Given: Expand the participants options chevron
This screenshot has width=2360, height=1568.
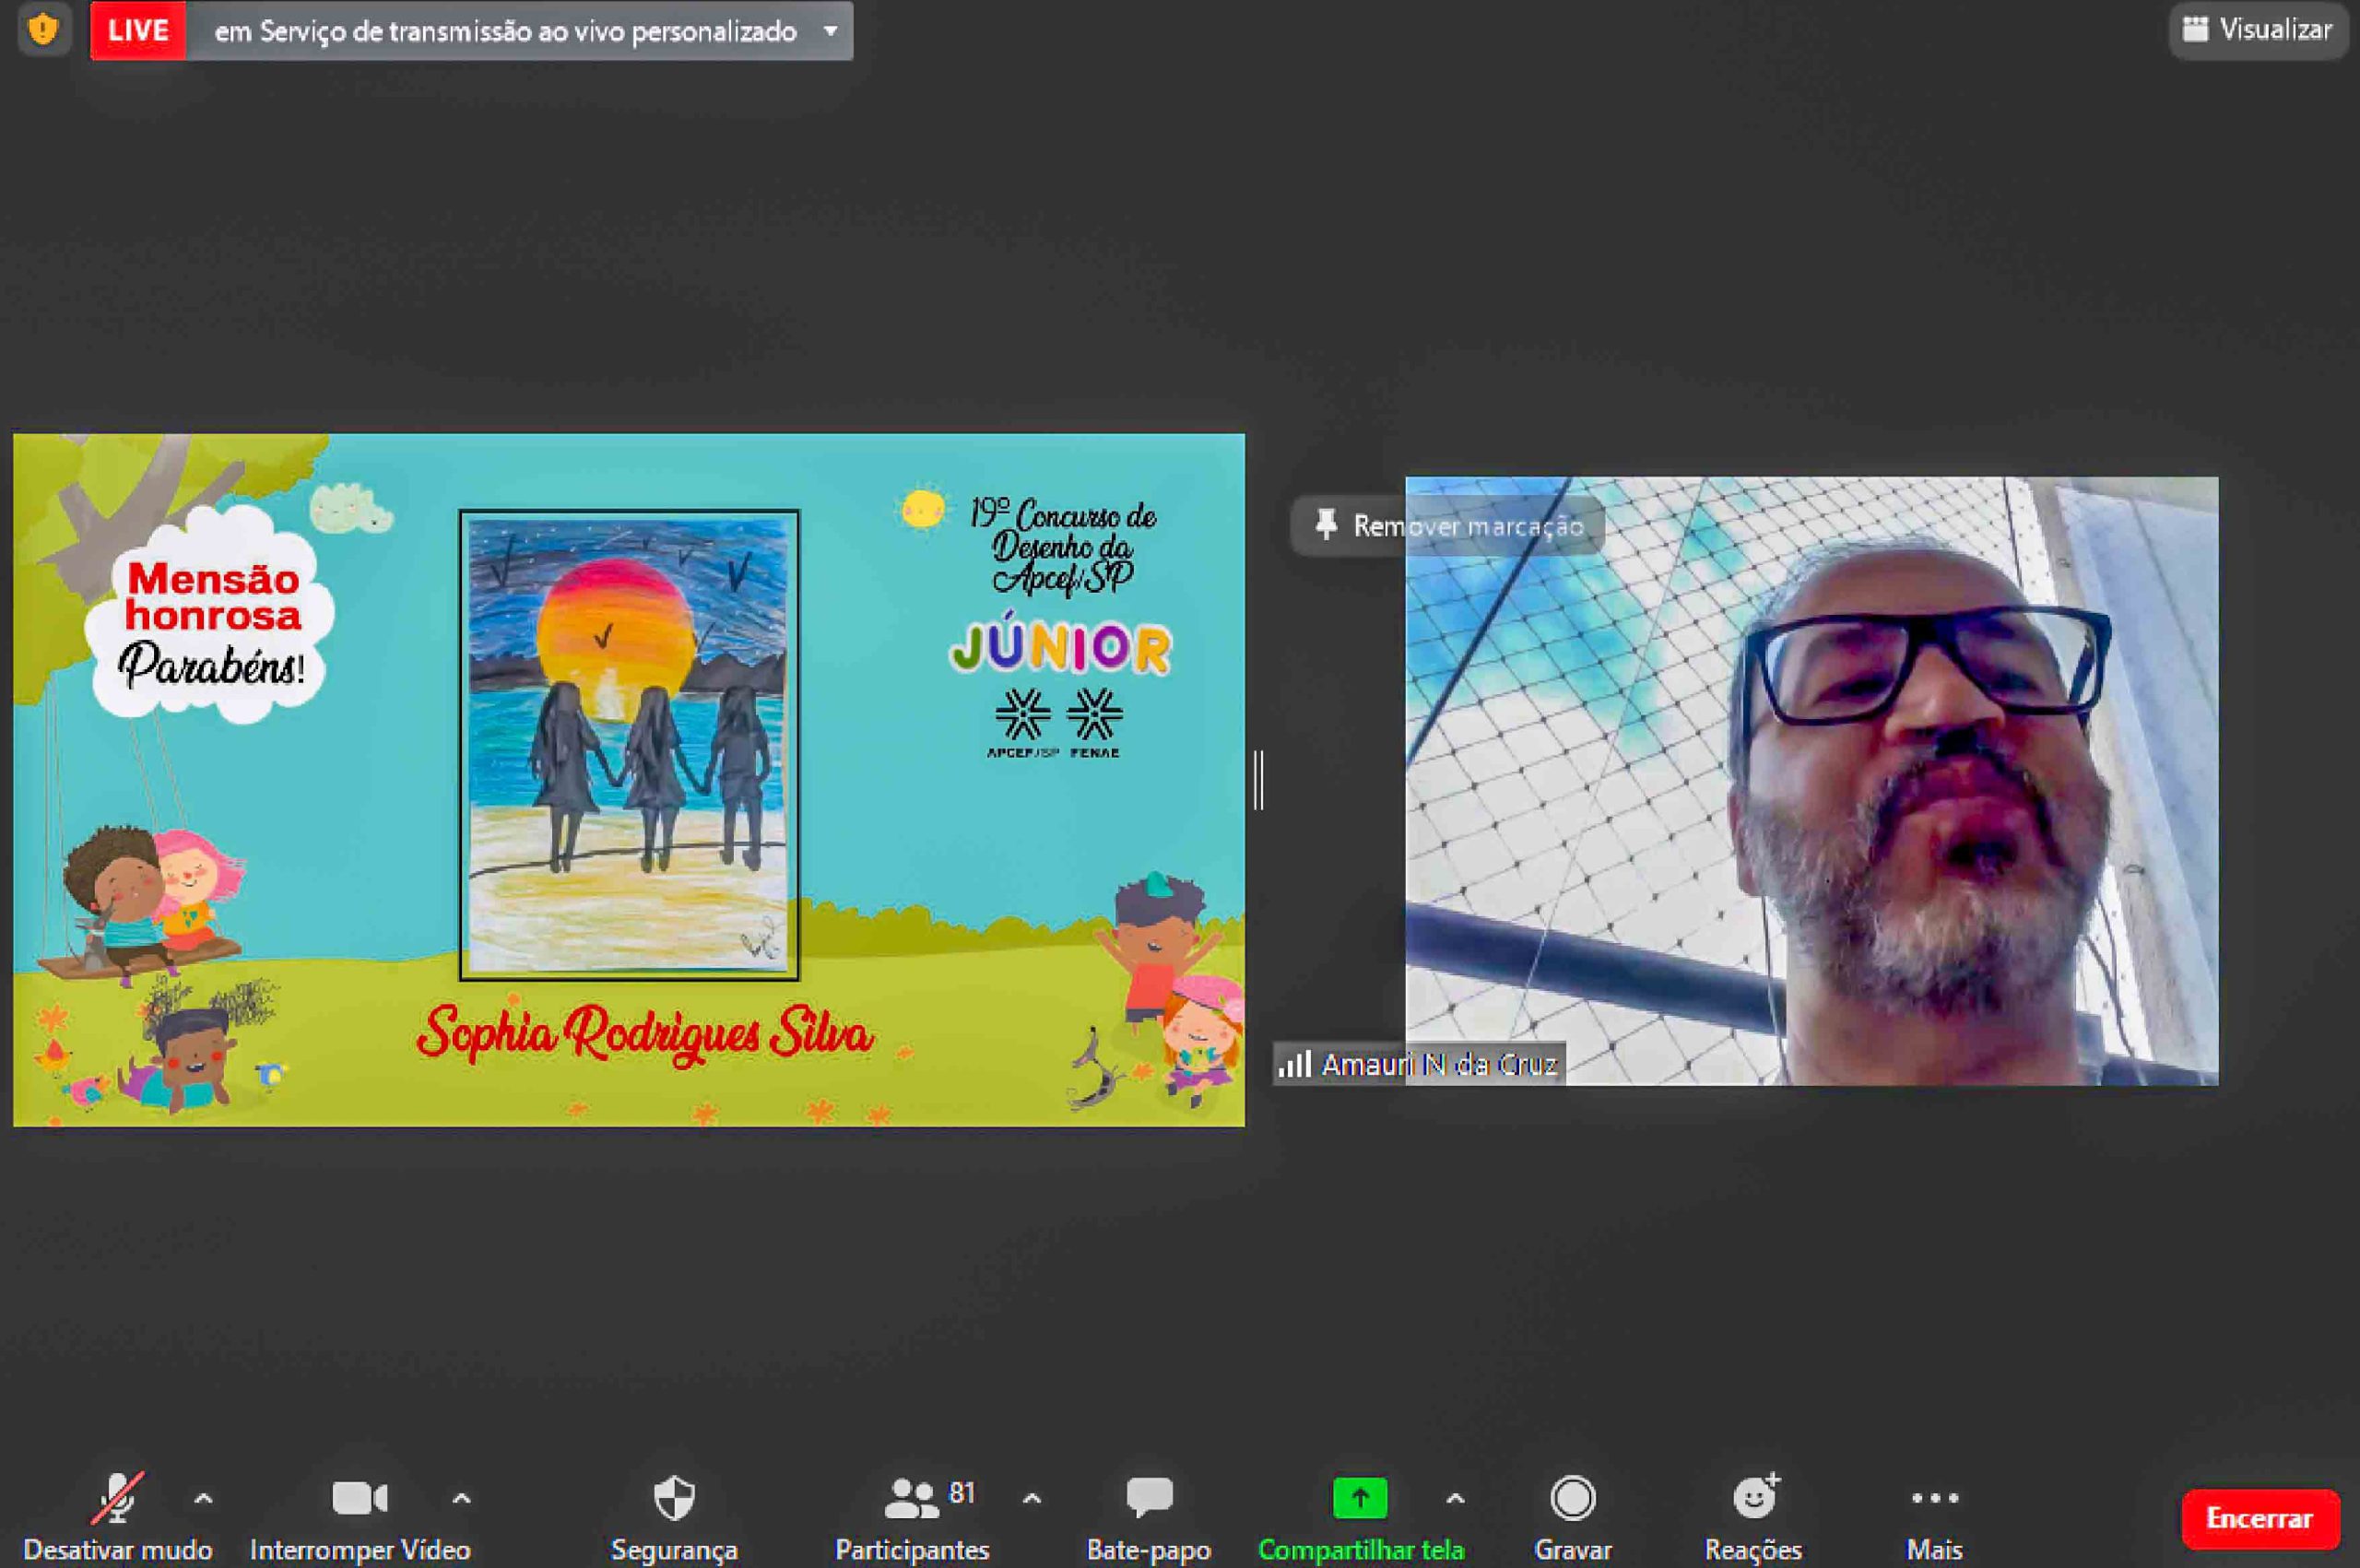Looking at the screenshot, I should (1032, 1498).
